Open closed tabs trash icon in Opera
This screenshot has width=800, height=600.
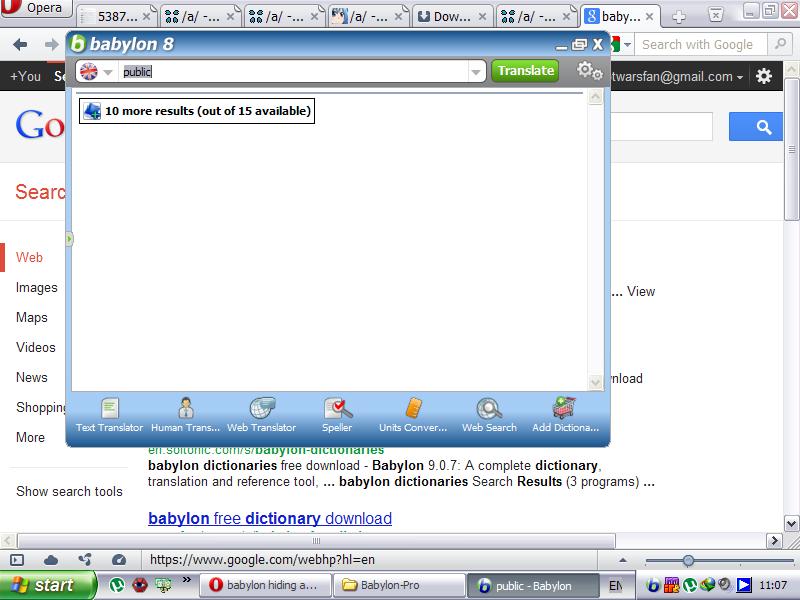[716, 15]
